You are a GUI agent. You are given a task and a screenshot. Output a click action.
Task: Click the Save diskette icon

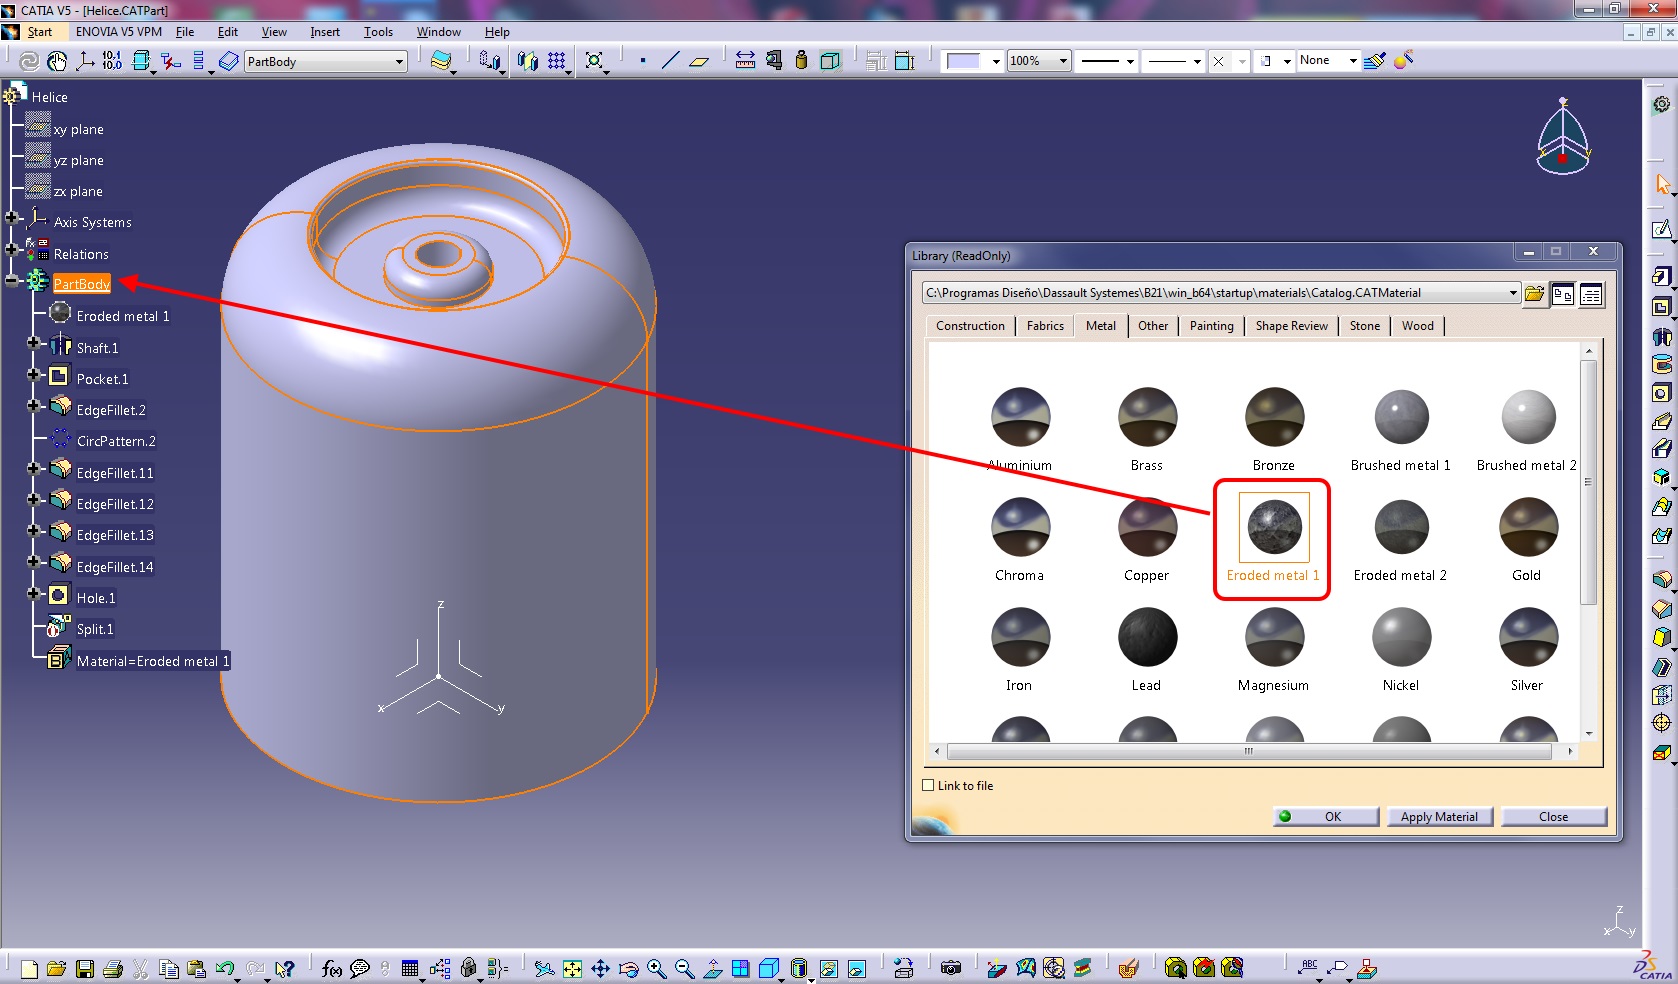pos(85,968)
